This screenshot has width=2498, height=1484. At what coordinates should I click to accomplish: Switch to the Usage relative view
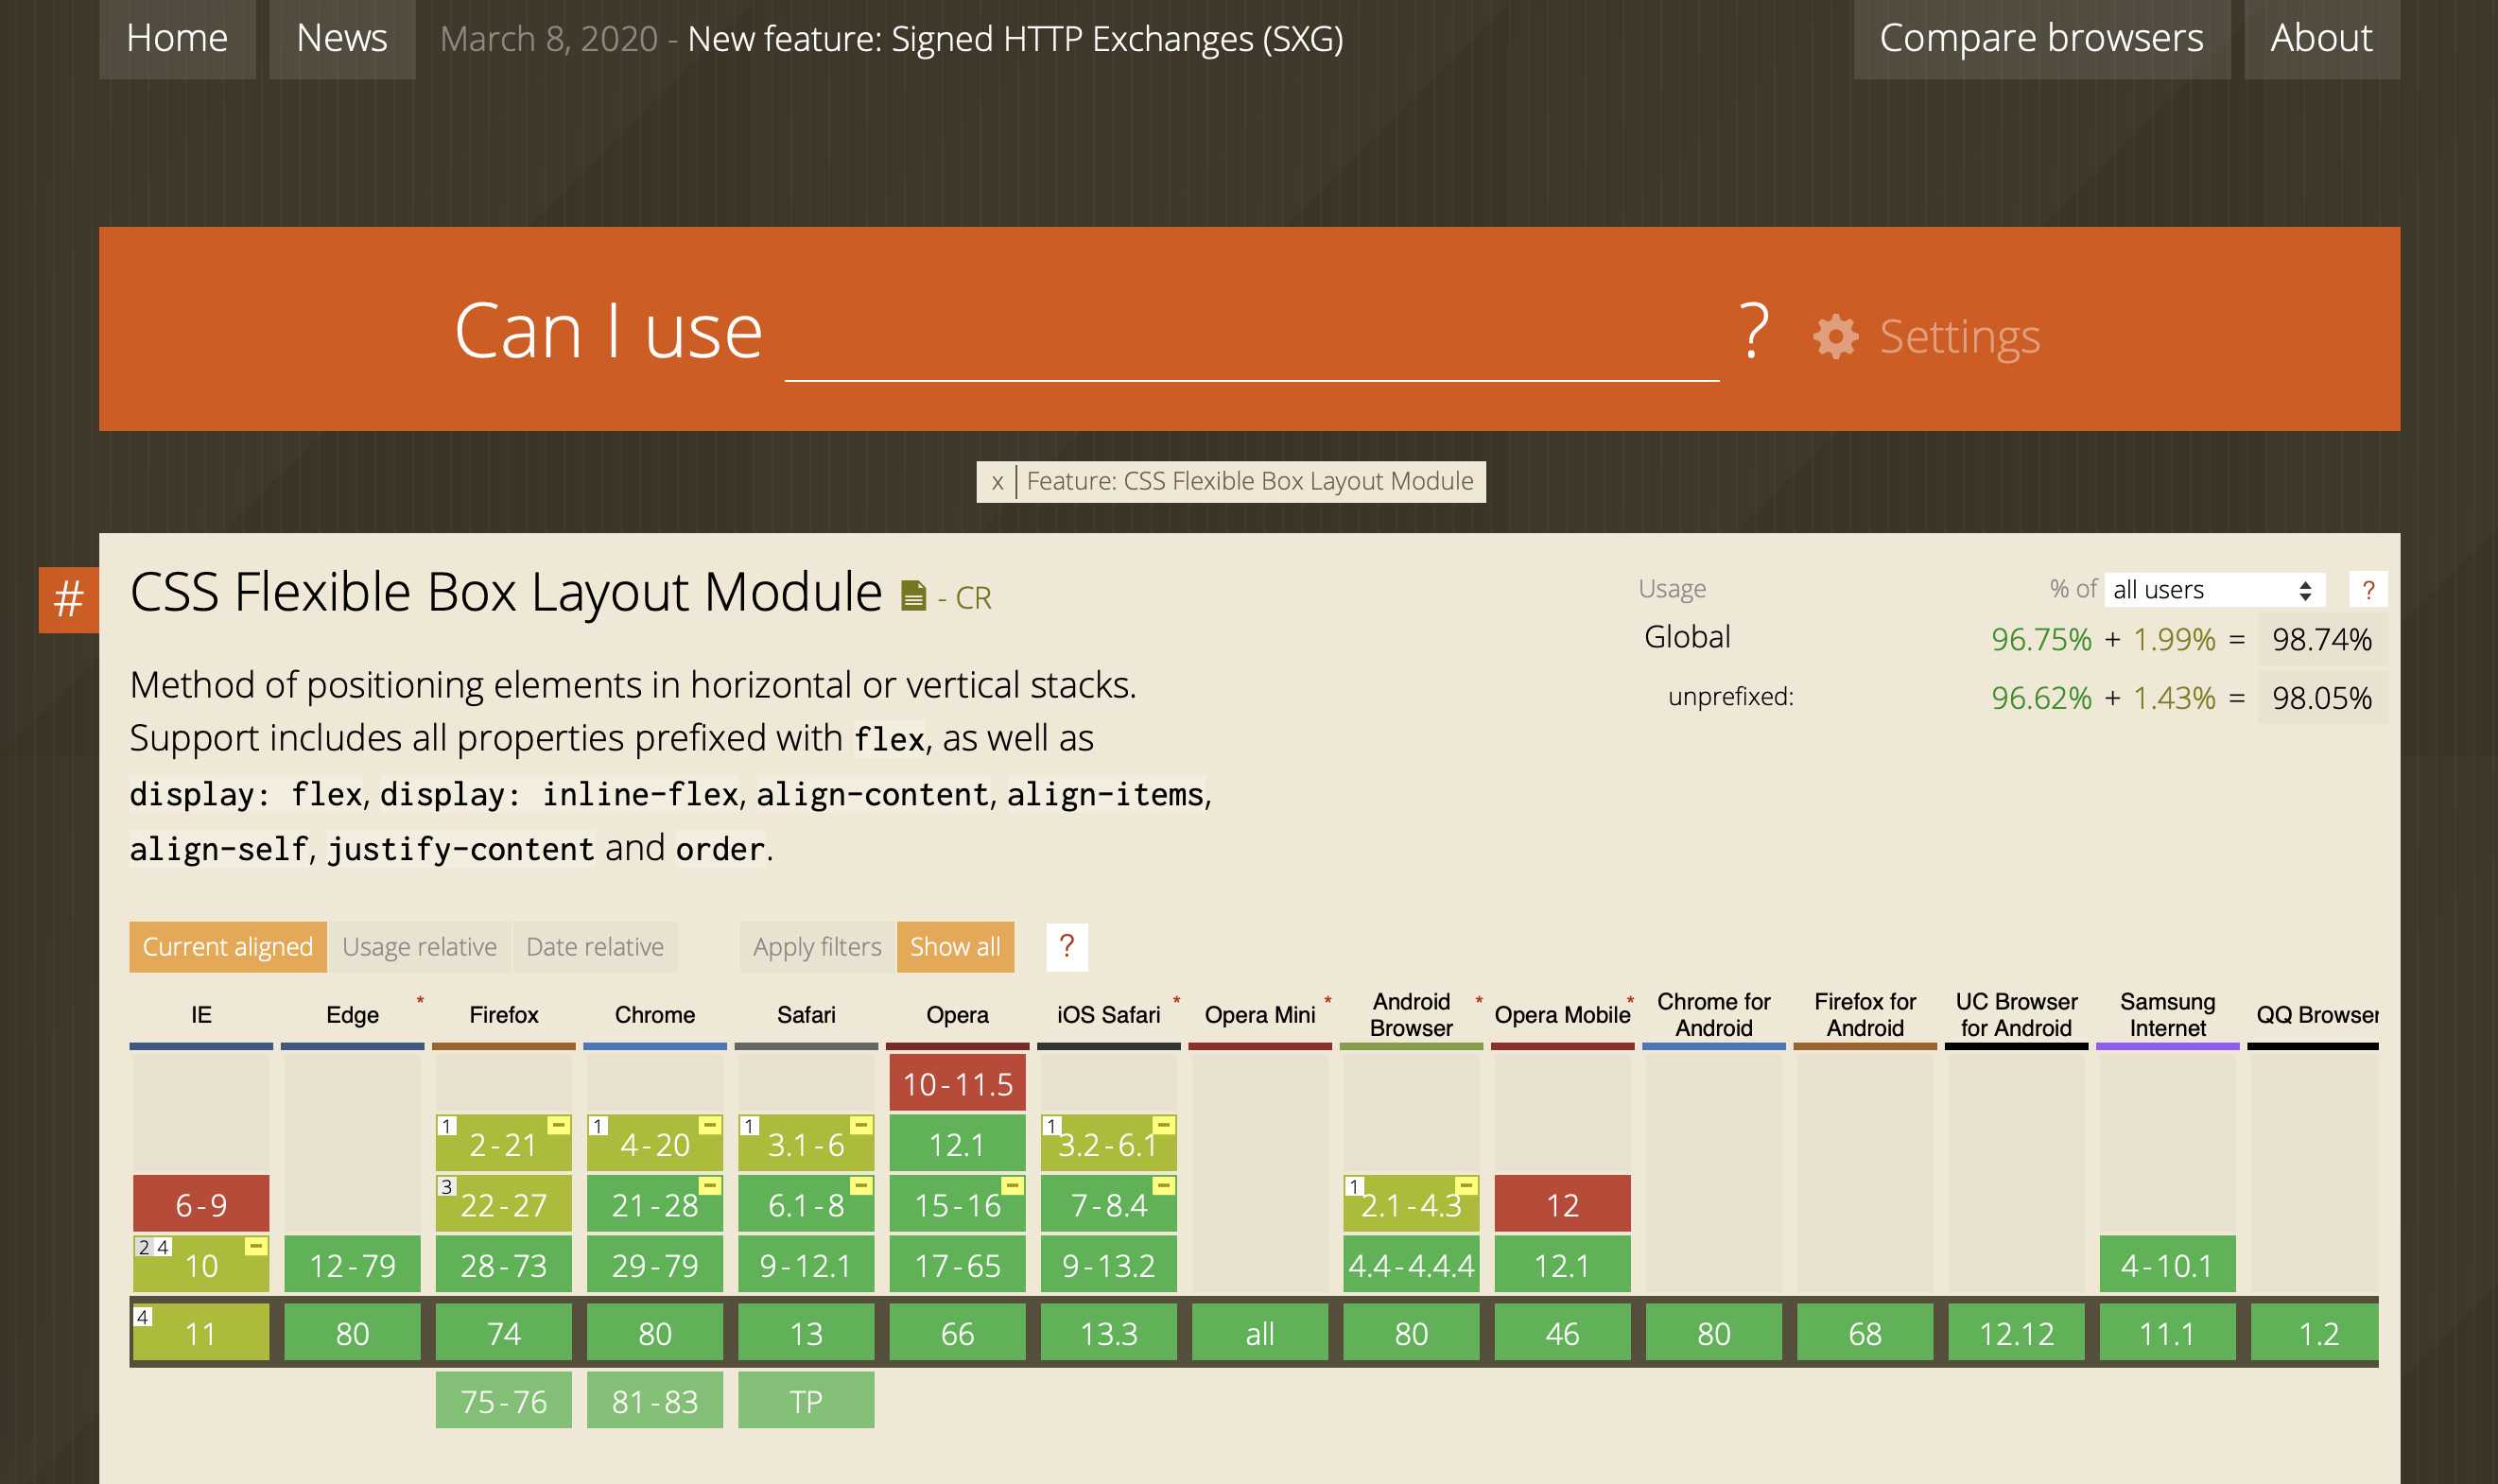click(419, 946)
